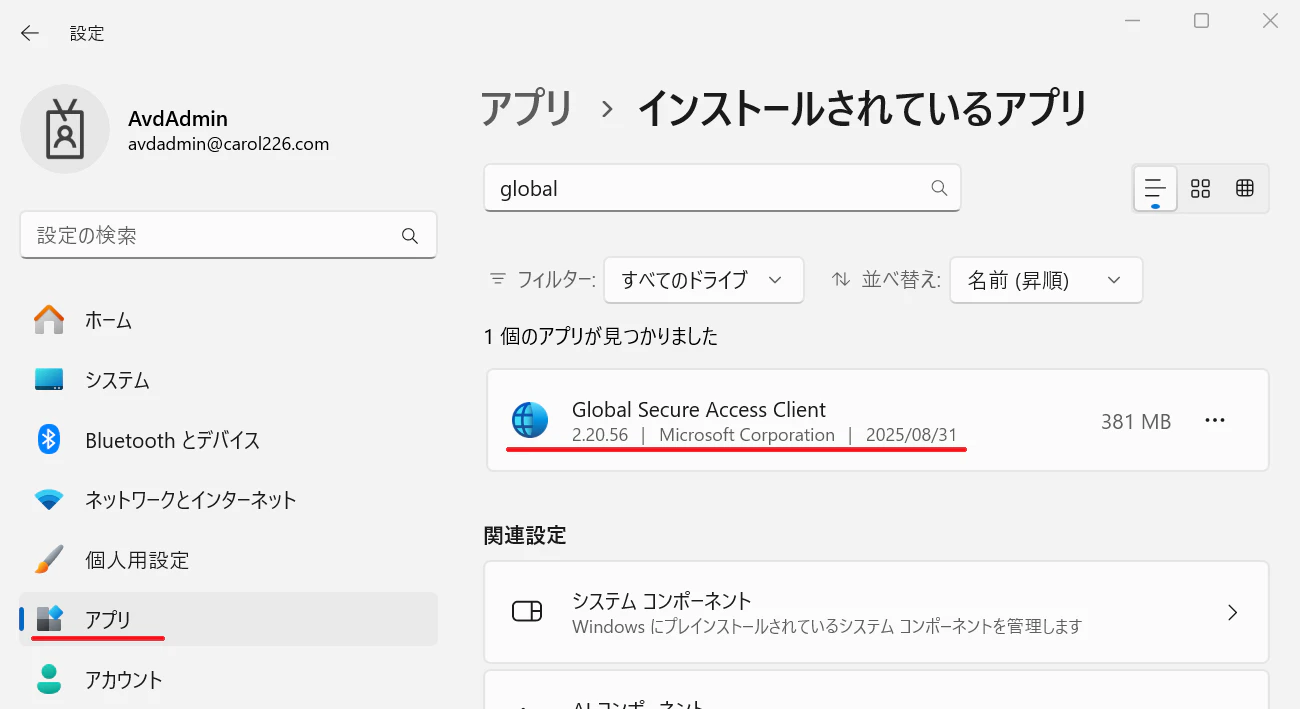Click the アプリ breadcrumb link
The width and height of the screenshot is (1300, 709).
(527, 108)
